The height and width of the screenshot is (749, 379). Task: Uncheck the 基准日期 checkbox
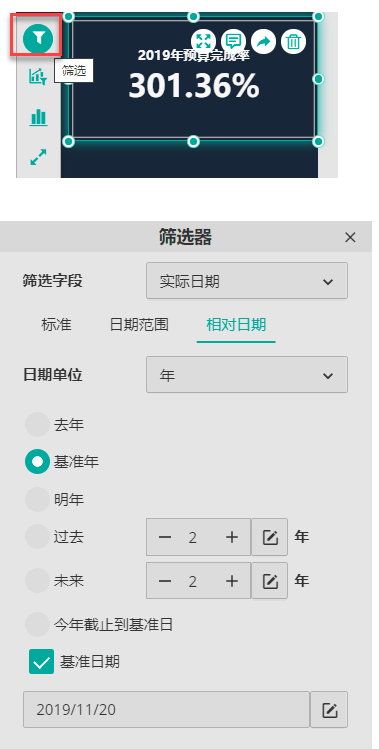pyautogui.click(x=42, y=662)
